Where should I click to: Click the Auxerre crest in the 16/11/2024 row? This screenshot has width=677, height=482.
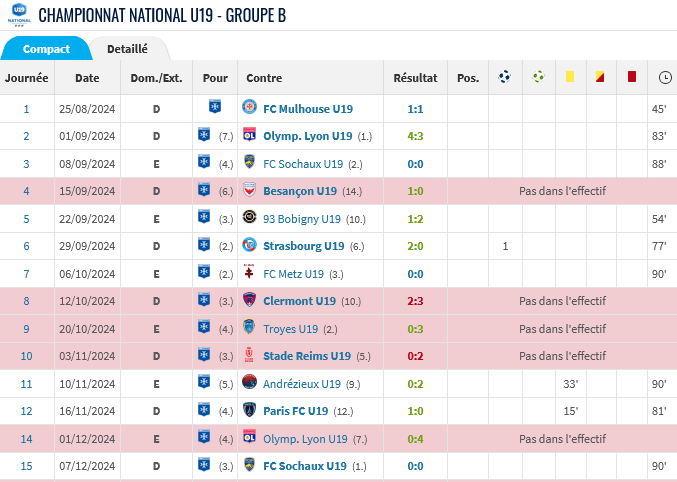point(204,409)
